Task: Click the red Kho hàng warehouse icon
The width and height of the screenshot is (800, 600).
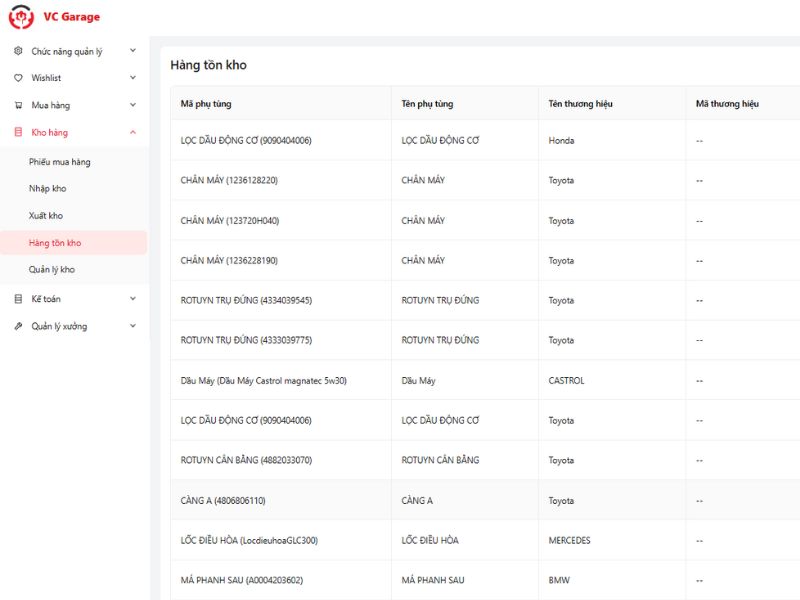Action: click(x=18, y=132)
